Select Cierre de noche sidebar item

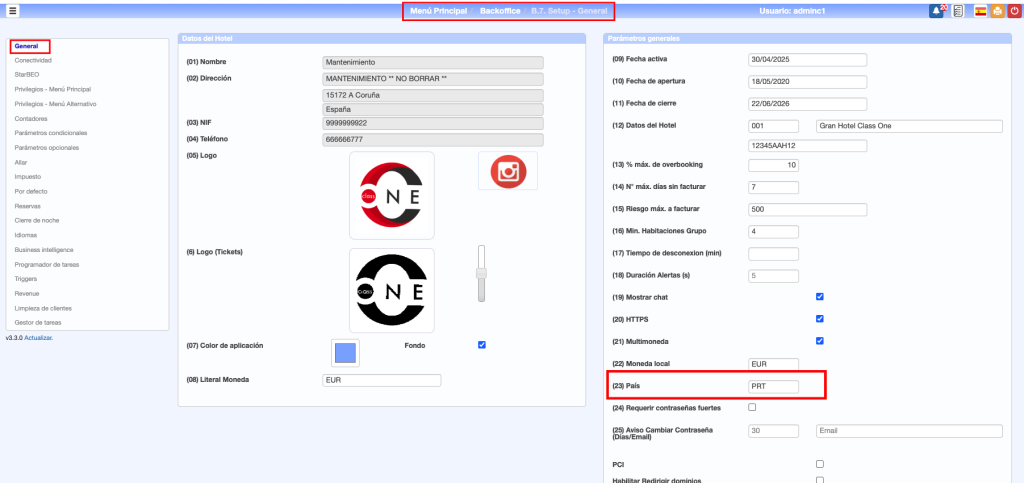37,220
